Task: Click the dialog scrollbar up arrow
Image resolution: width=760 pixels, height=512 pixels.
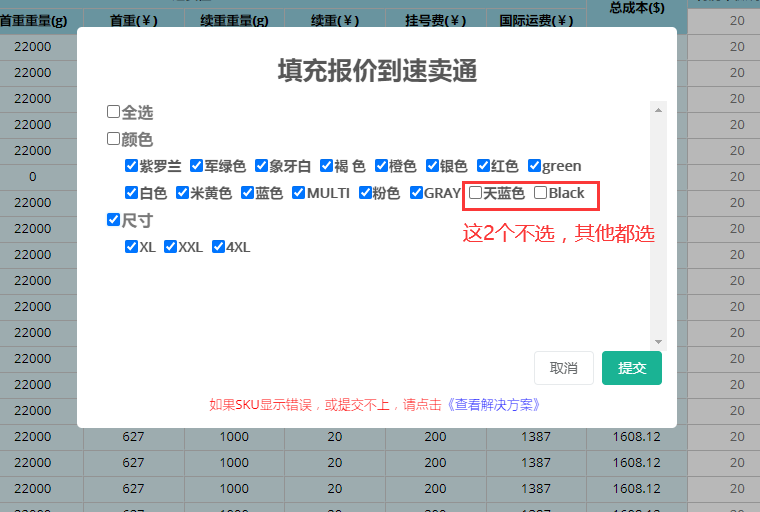Action: 658,110
